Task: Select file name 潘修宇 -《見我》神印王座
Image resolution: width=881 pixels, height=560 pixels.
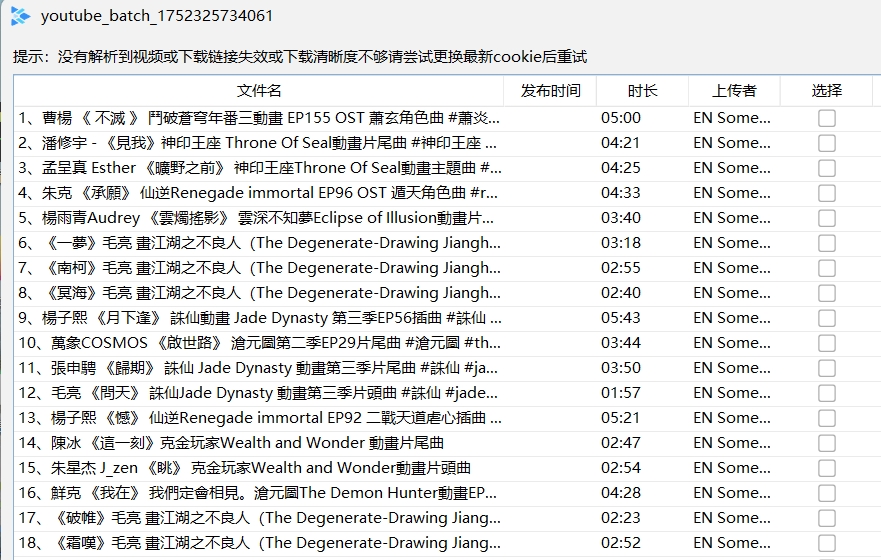Action: click(x=257, y=143)
